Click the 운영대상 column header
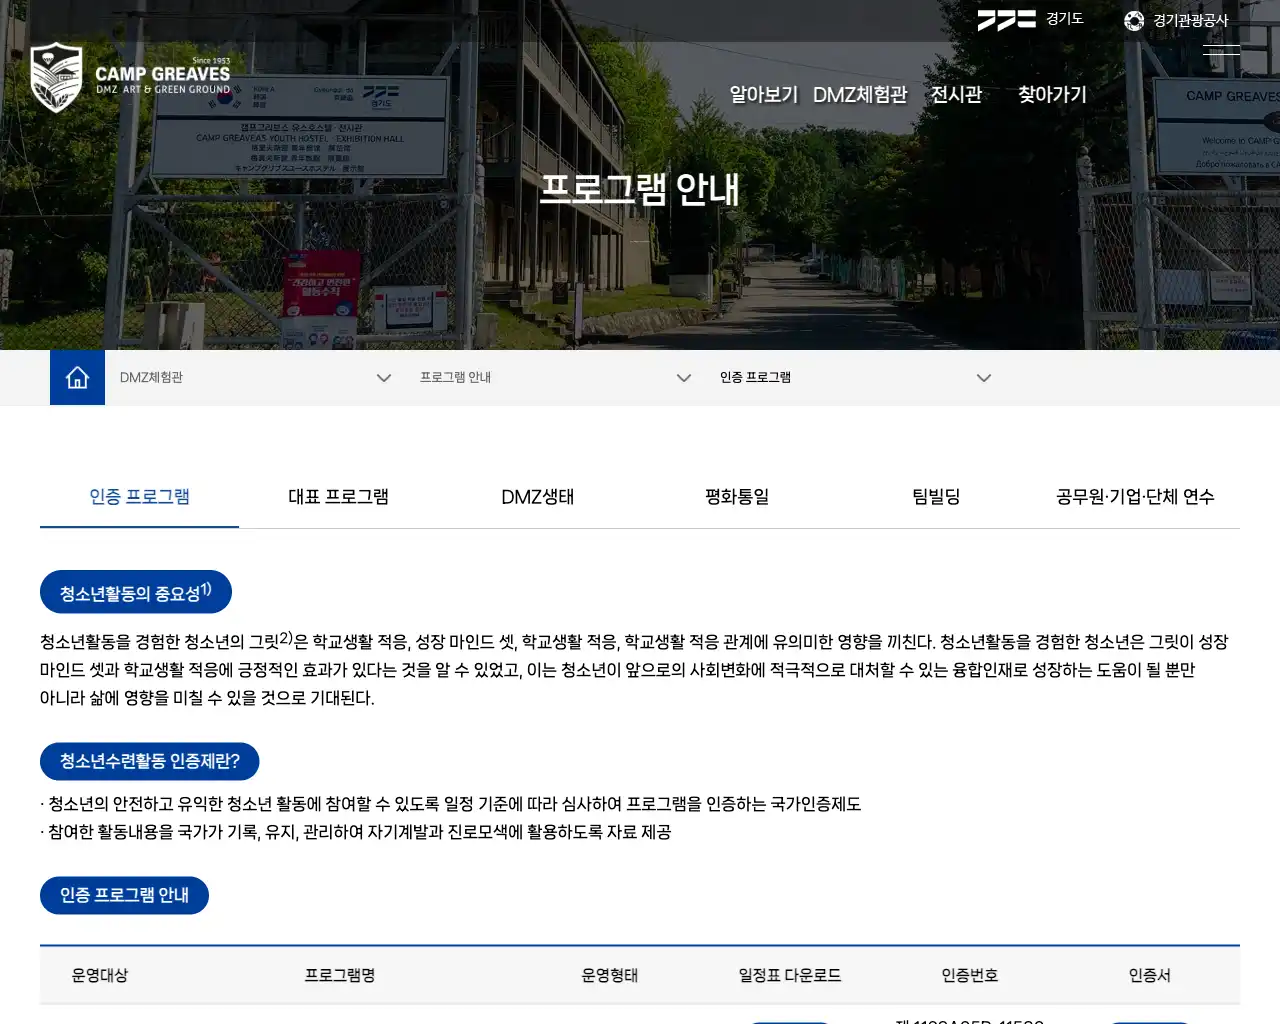Viewport: 1280px width, 1024px height. [100, 975]
